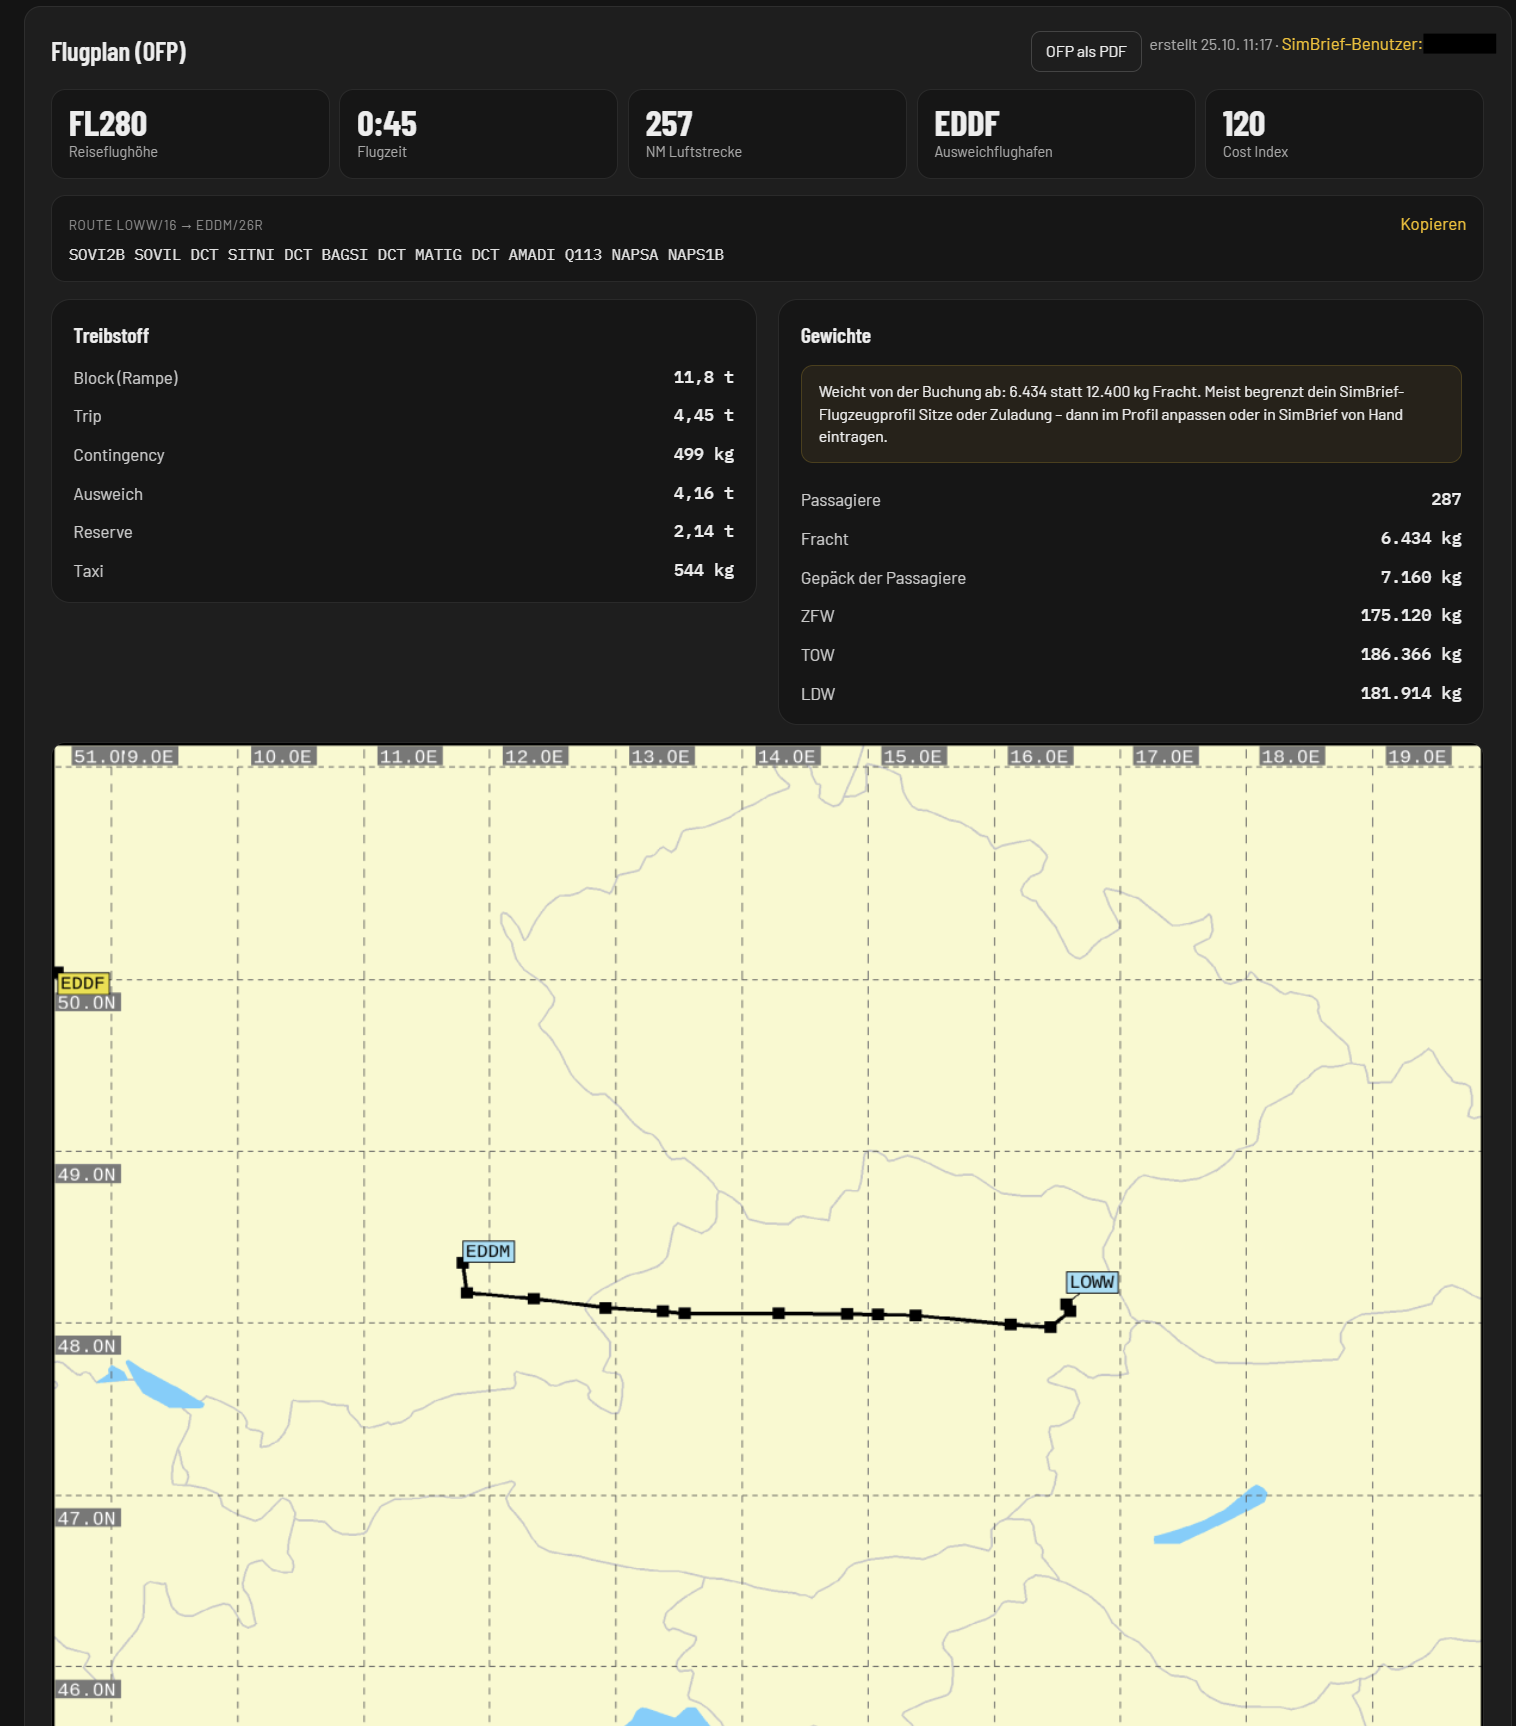Select the ZFW value 175.120 kg
Viewport: 1516px width, 1726px height.
click(1411, 616)
